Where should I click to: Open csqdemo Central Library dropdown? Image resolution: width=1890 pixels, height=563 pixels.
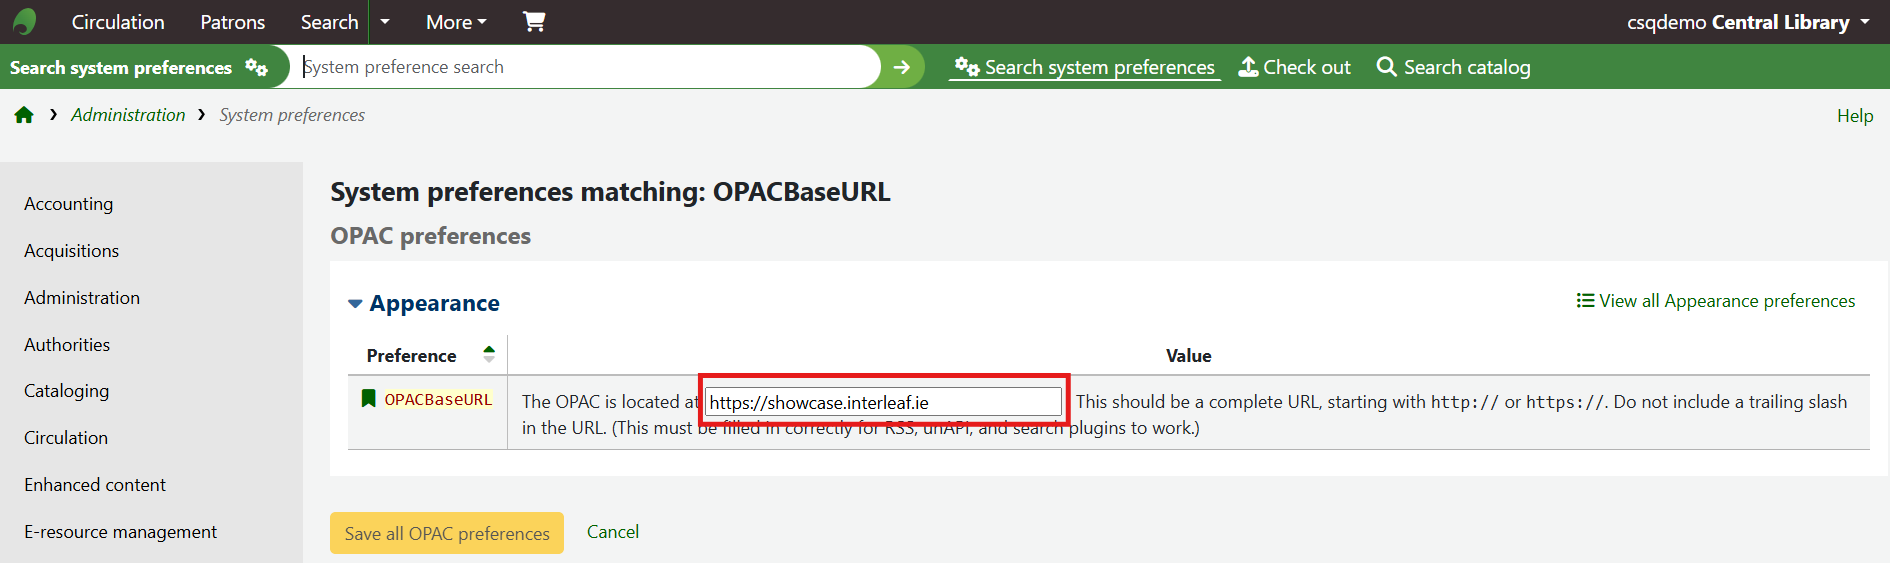tap(1747, 22)
